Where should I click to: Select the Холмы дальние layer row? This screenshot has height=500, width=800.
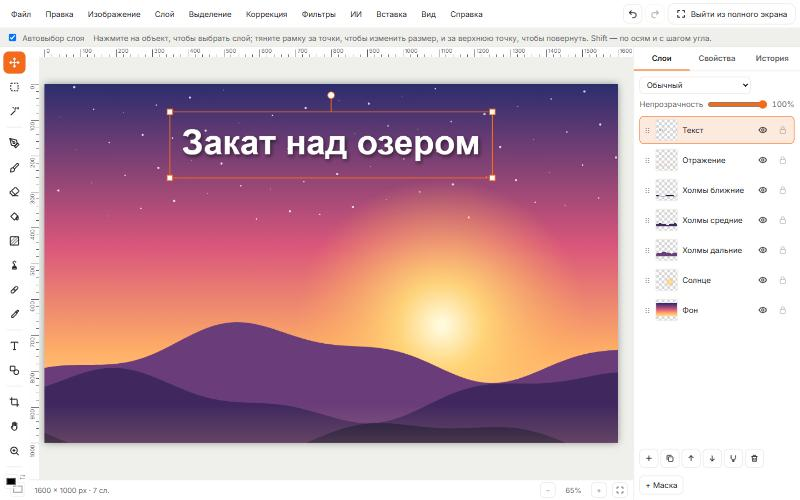pos(716,250)
